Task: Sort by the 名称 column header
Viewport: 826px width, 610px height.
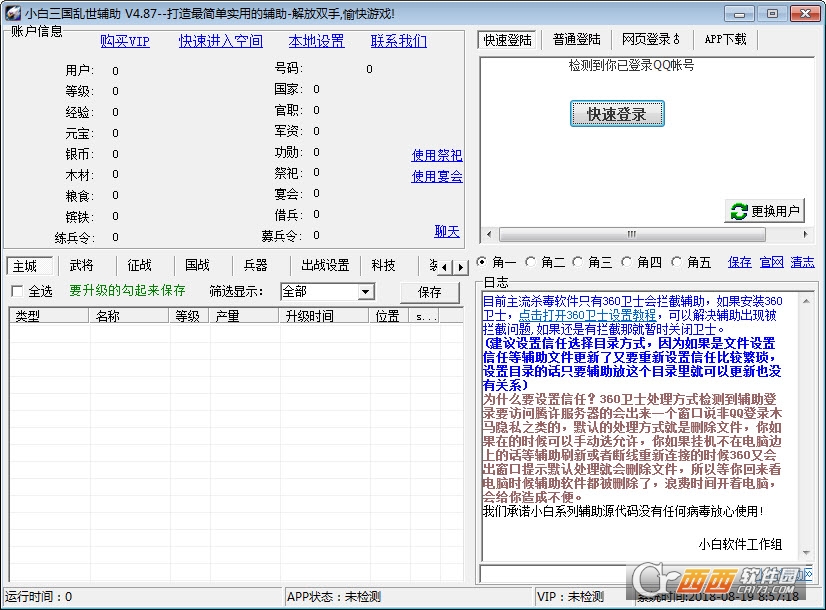Action: click(x=129, y=316)
